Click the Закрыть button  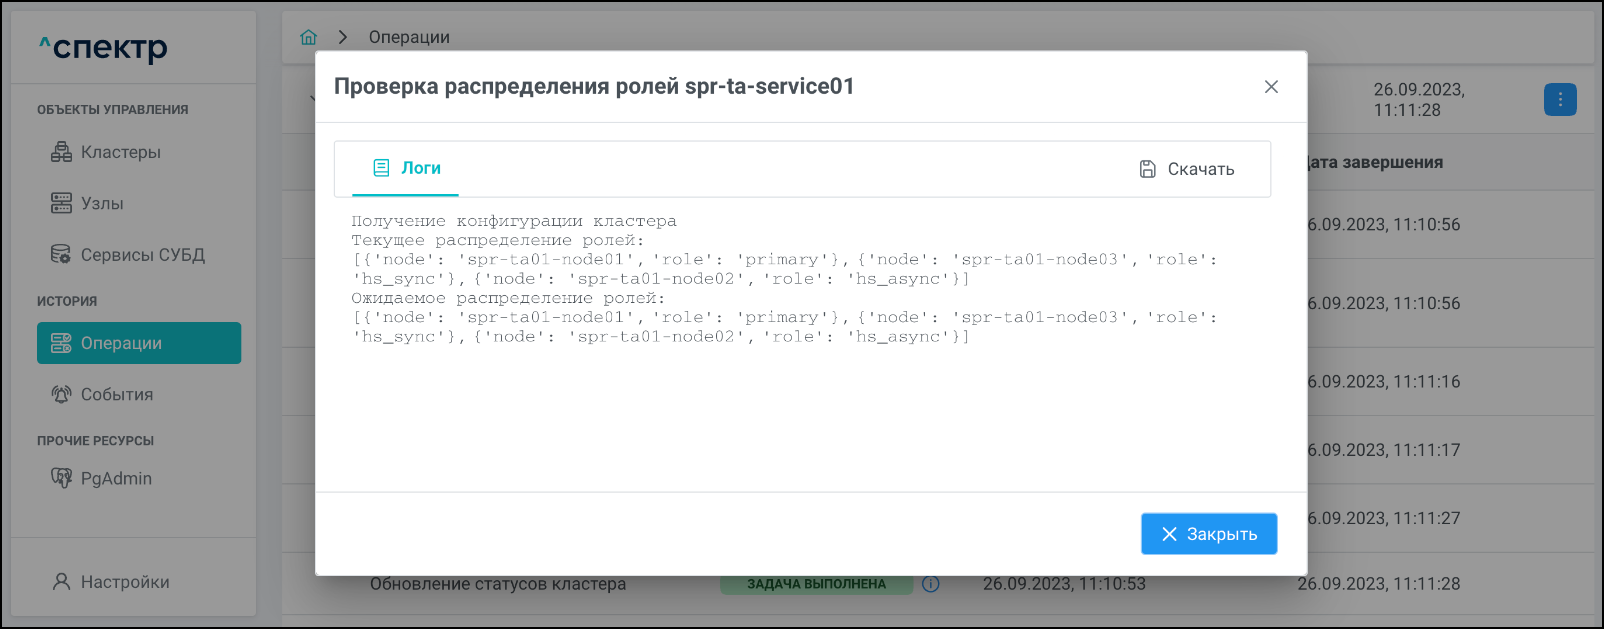pos(1209,534)
